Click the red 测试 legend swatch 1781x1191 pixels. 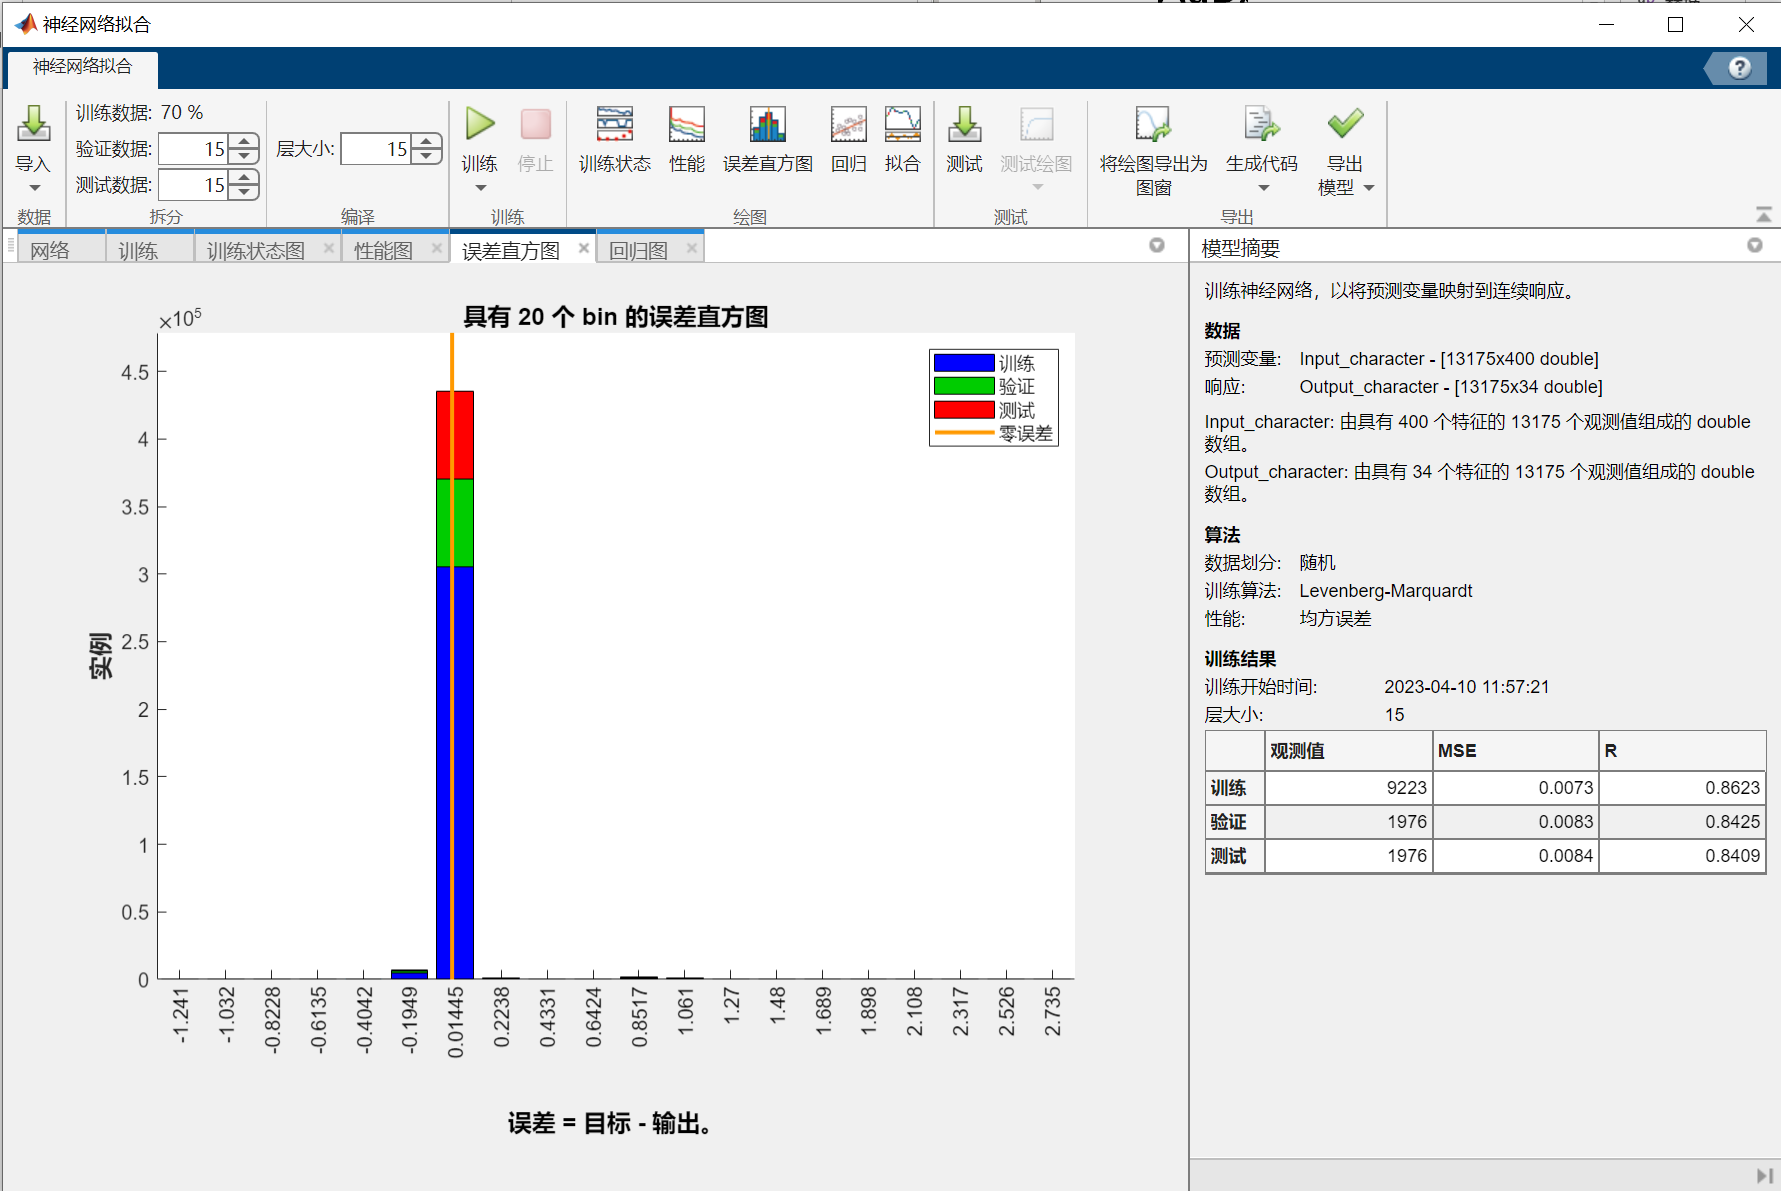[964, 410]
